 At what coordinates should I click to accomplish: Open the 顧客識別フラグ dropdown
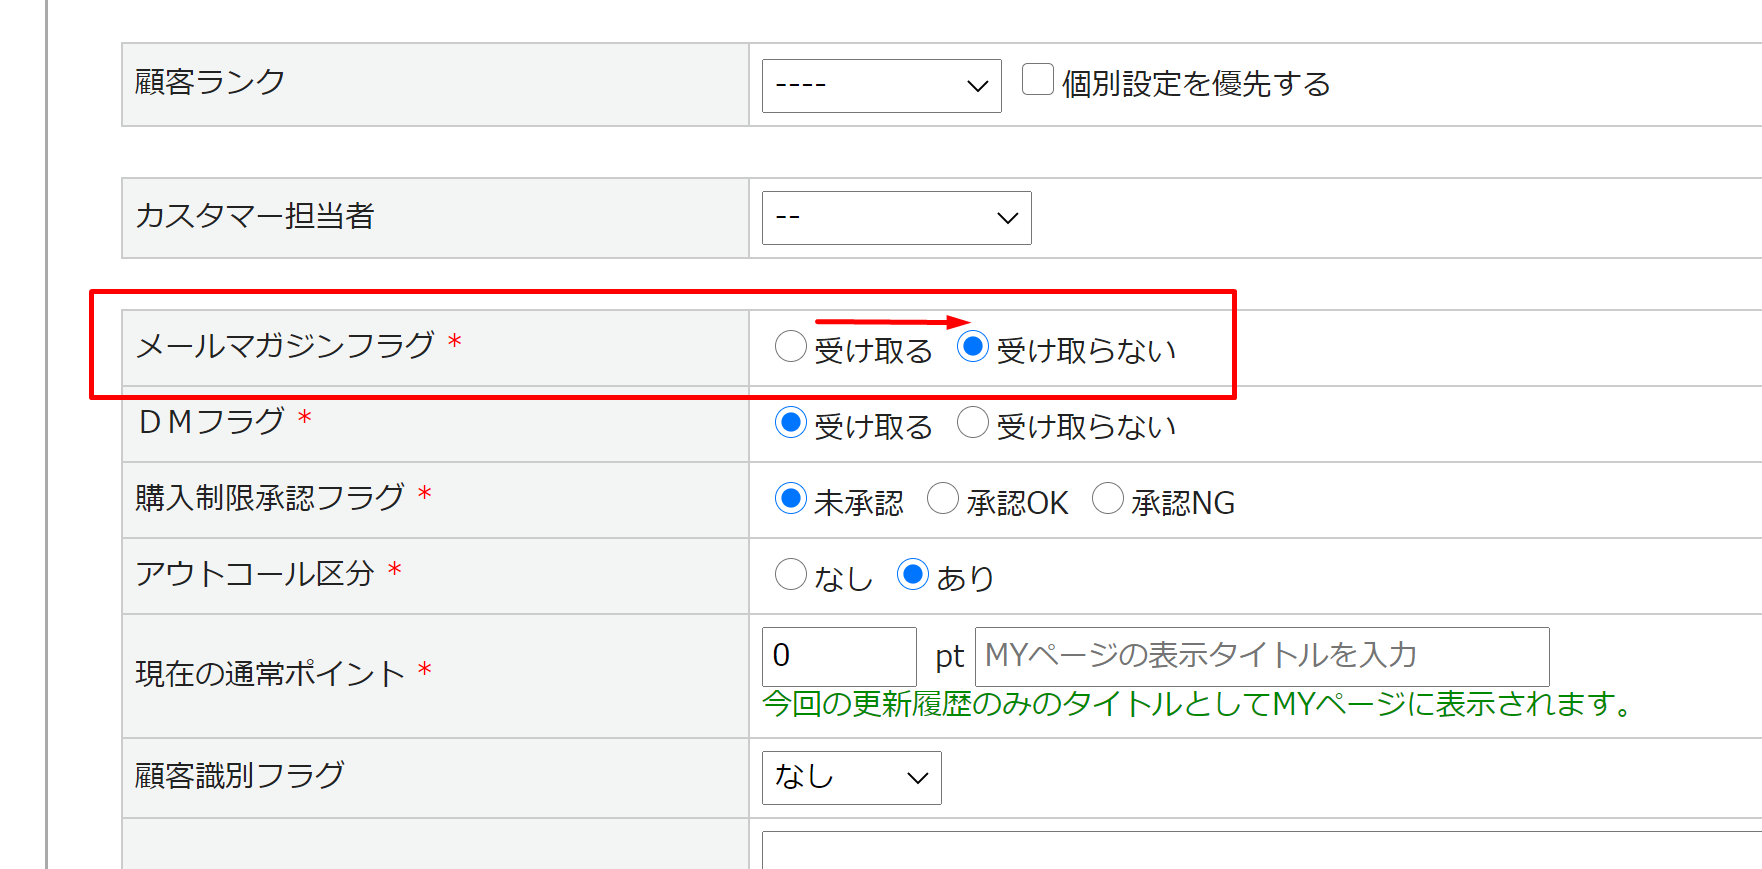click(x=851, y=778)
